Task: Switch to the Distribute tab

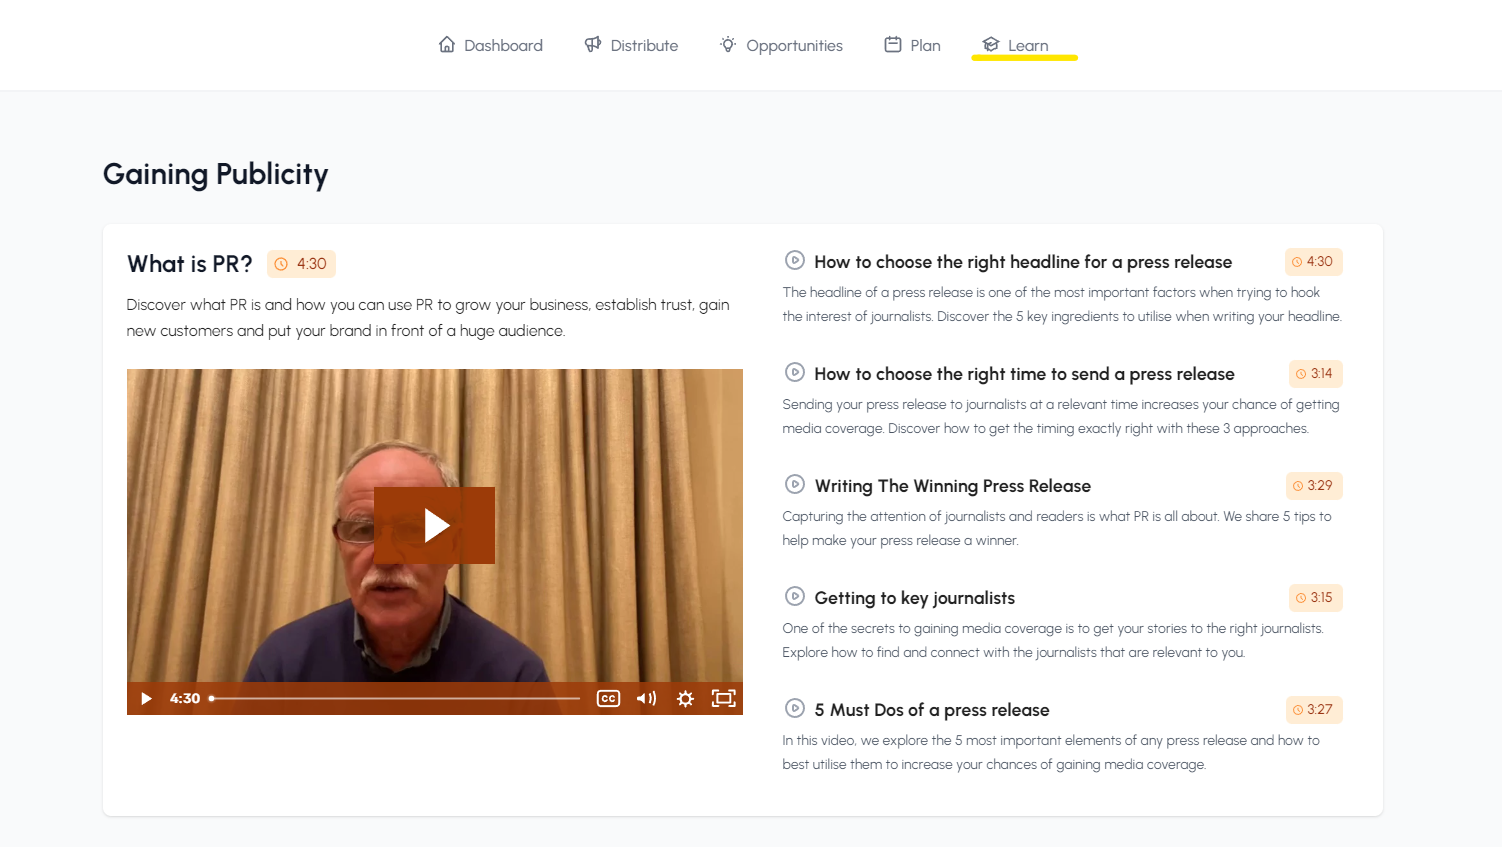Action: point(631,44)
